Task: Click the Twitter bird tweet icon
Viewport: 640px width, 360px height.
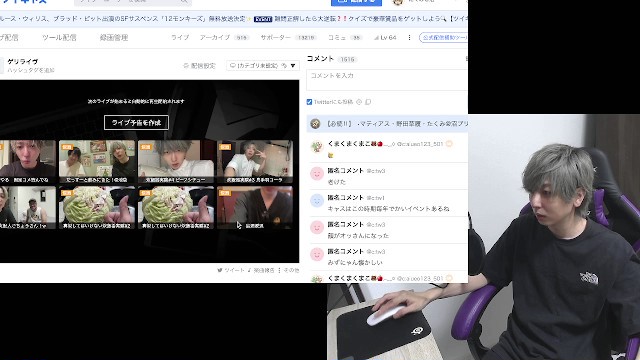Action: 220,270
